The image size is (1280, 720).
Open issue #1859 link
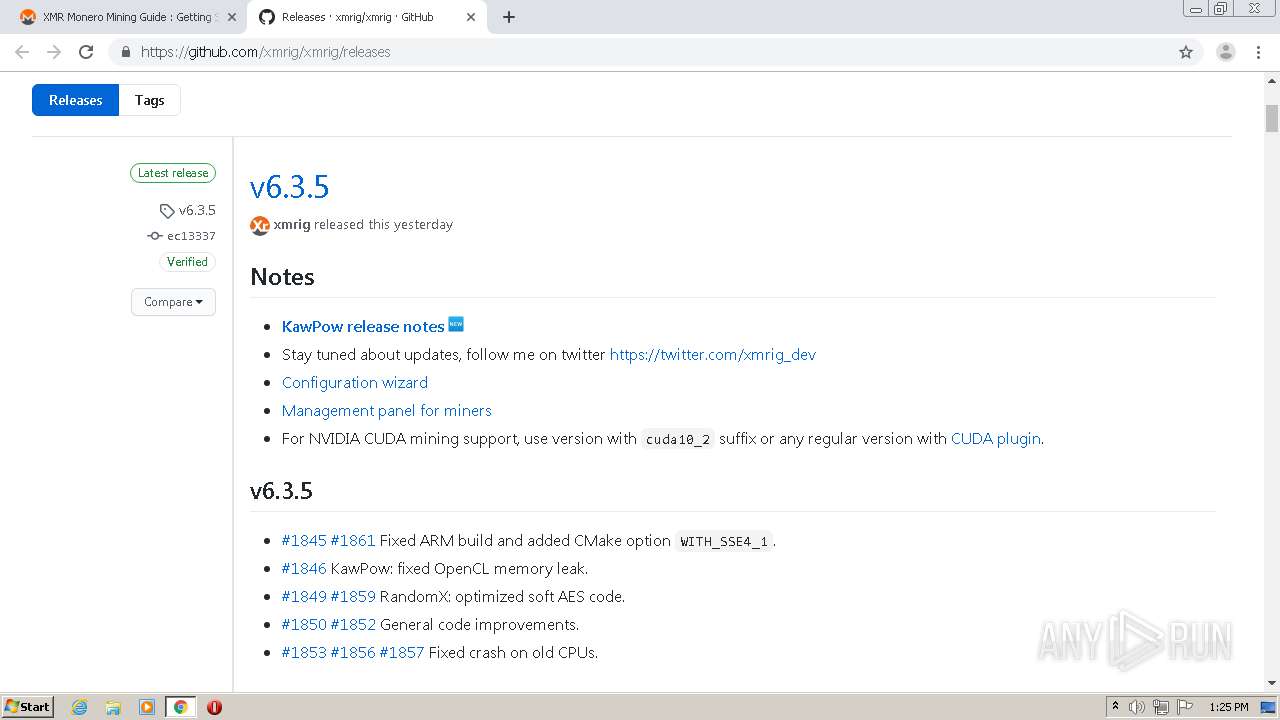[x=353, y=596]
